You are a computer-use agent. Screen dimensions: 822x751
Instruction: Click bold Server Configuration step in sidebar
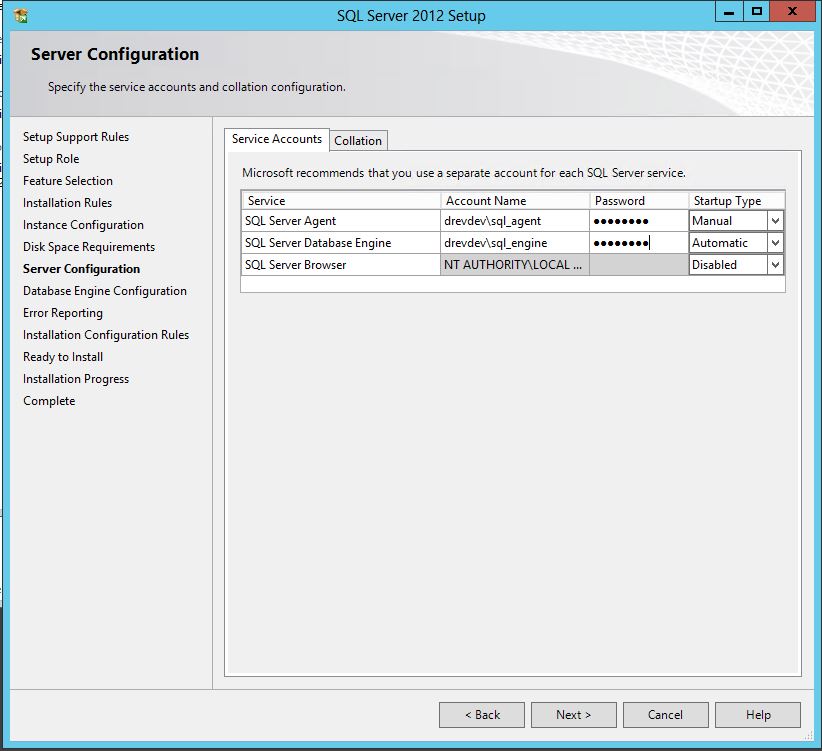81,269
